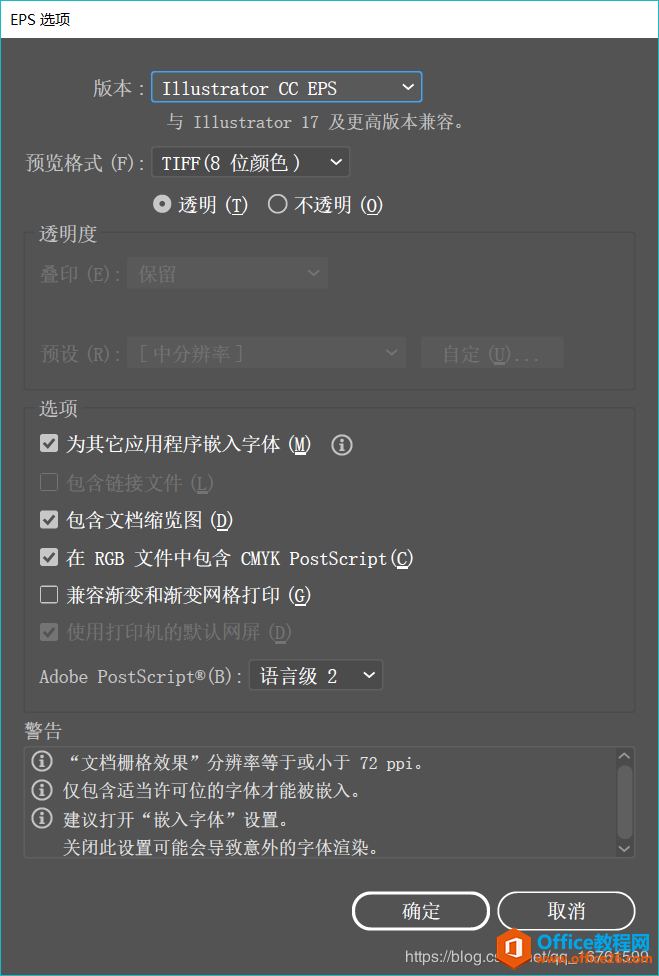This screenshot has height=976, width=659.
Task: Open Adobe PostScript 语言级 2 dropdown
Action: (x=315, y=676)
